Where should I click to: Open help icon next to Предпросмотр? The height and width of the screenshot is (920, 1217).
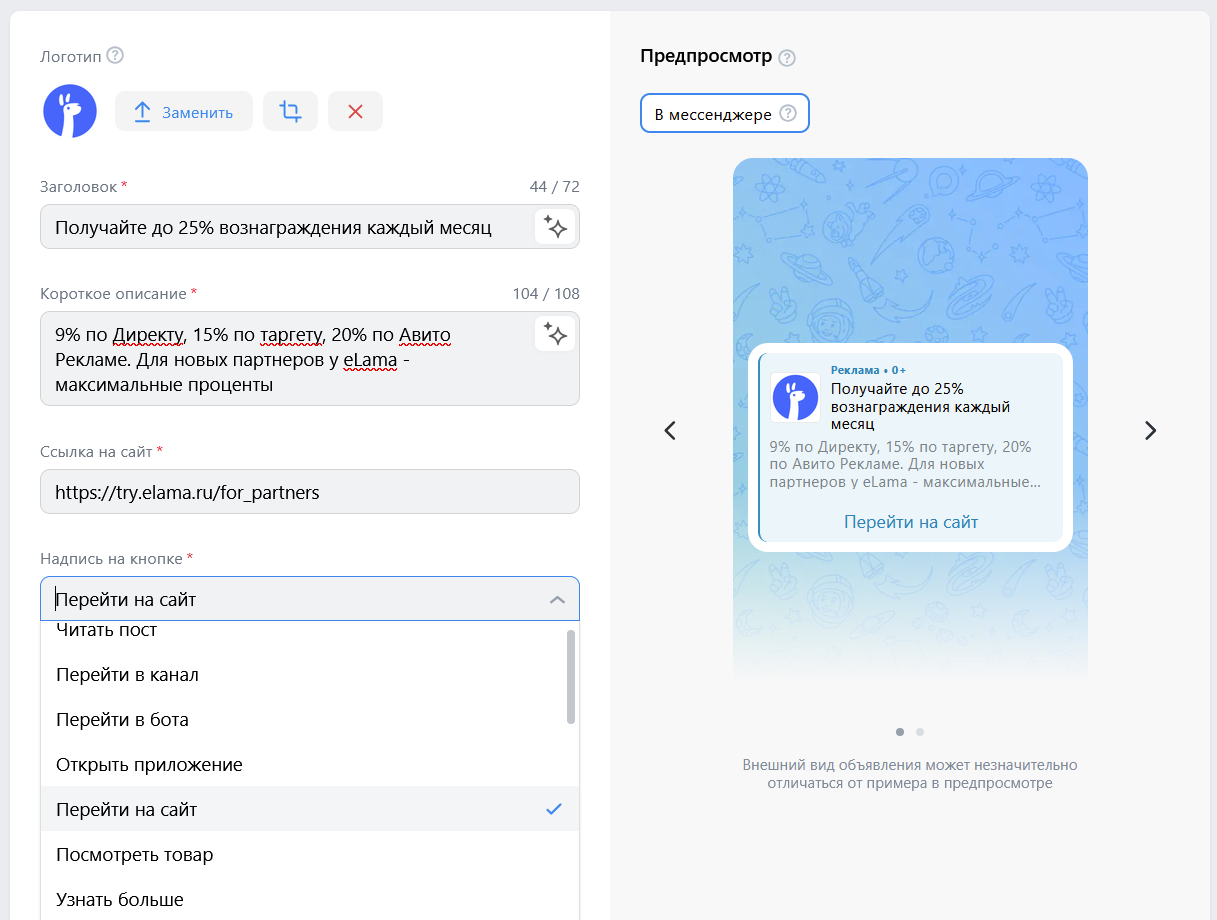coord(787,57)
